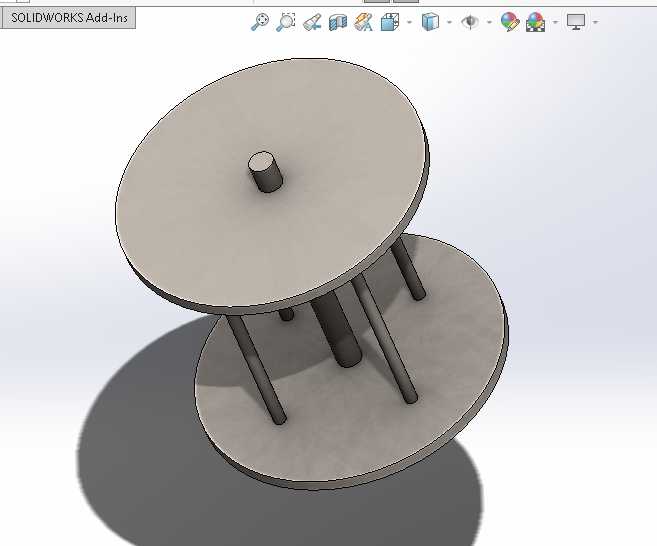Toggle Hide/Show Items eye icon
This screenshot has width=657, height=546.
[470, 22]
